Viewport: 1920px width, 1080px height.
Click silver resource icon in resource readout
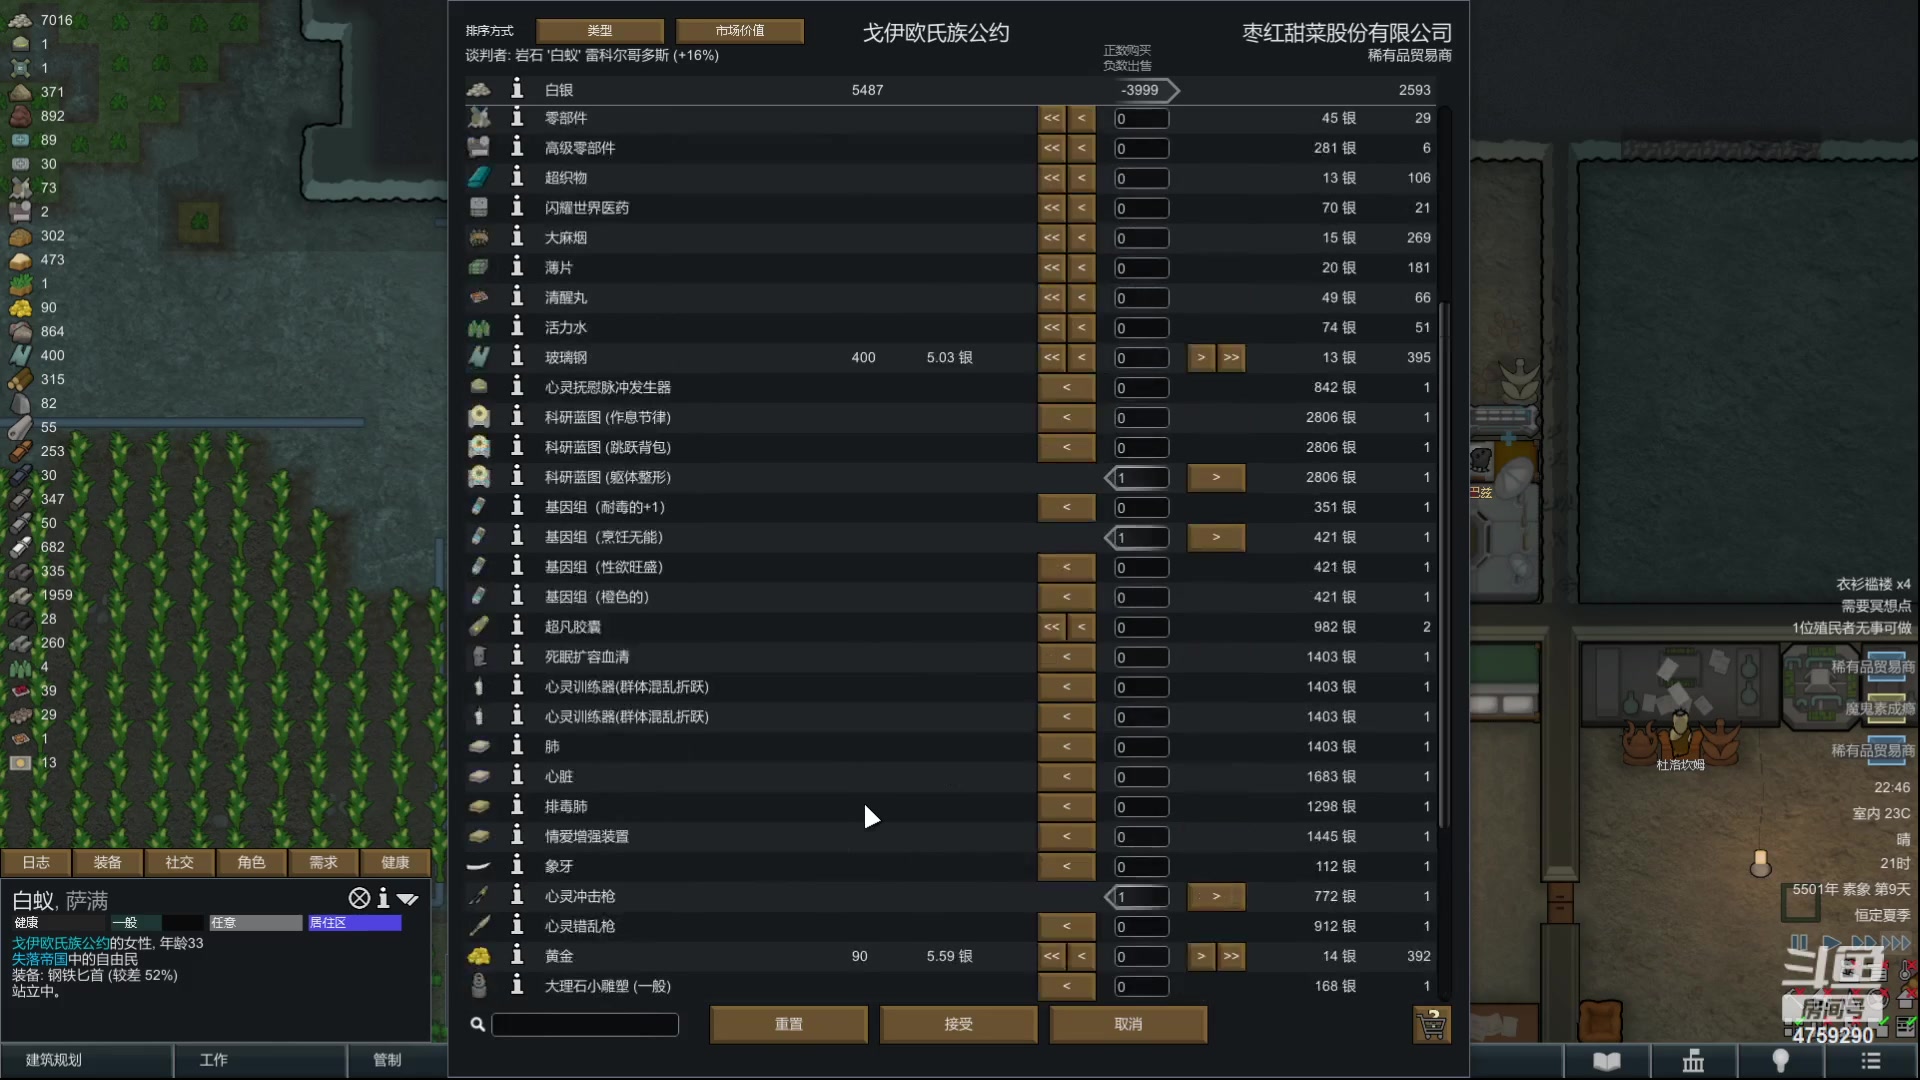(20, 20)
